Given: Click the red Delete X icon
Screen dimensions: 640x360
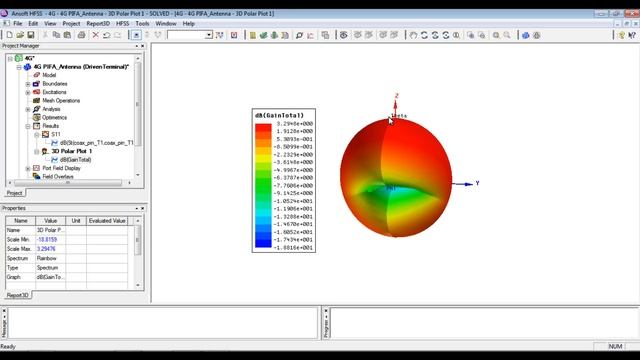Looking at the screenshot, I should [x=96, y=35].
